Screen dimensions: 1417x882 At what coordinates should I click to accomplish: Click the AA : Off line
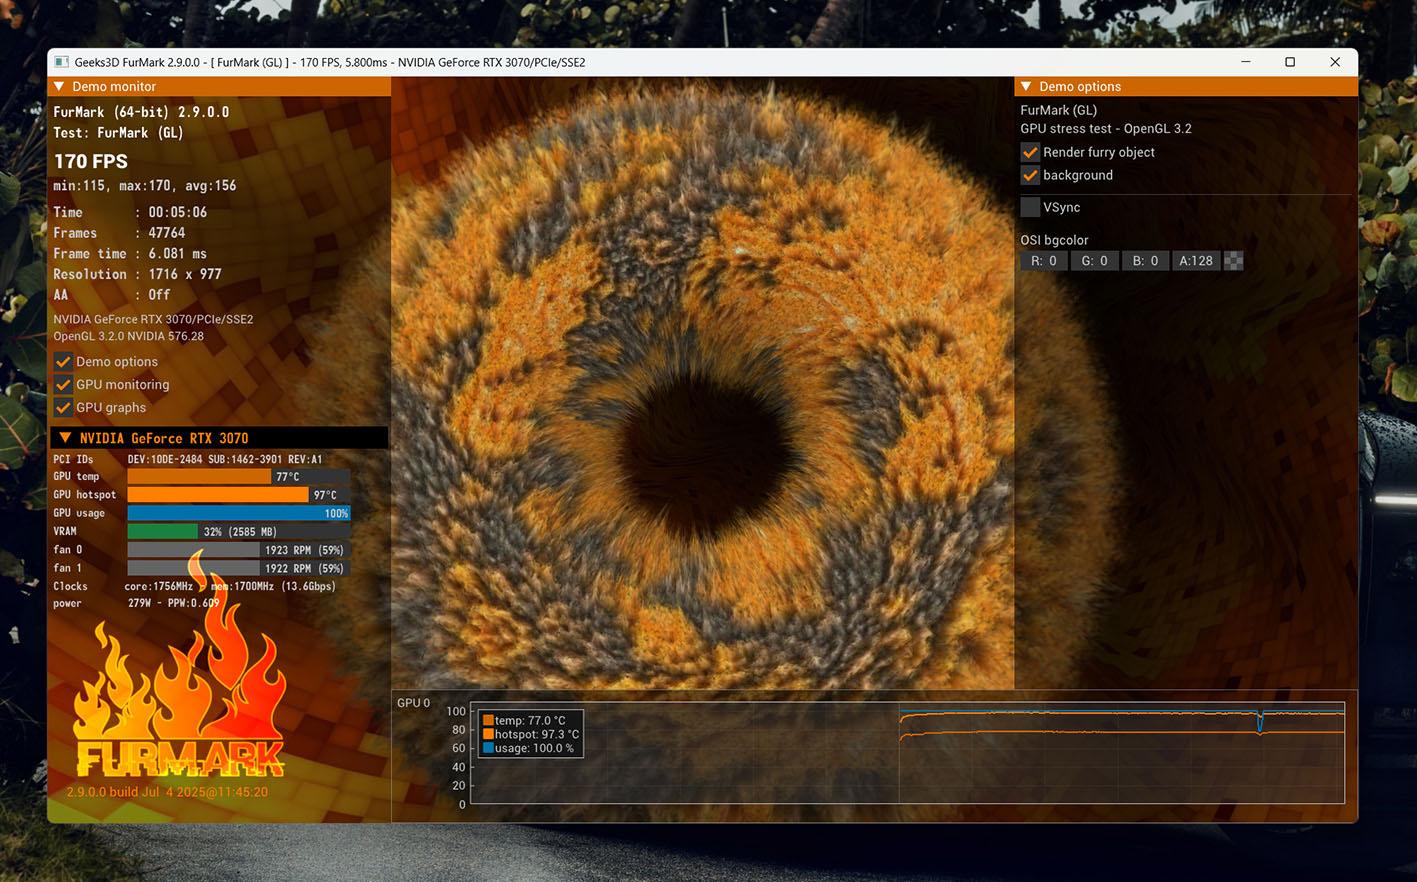(x=112, y=295)
